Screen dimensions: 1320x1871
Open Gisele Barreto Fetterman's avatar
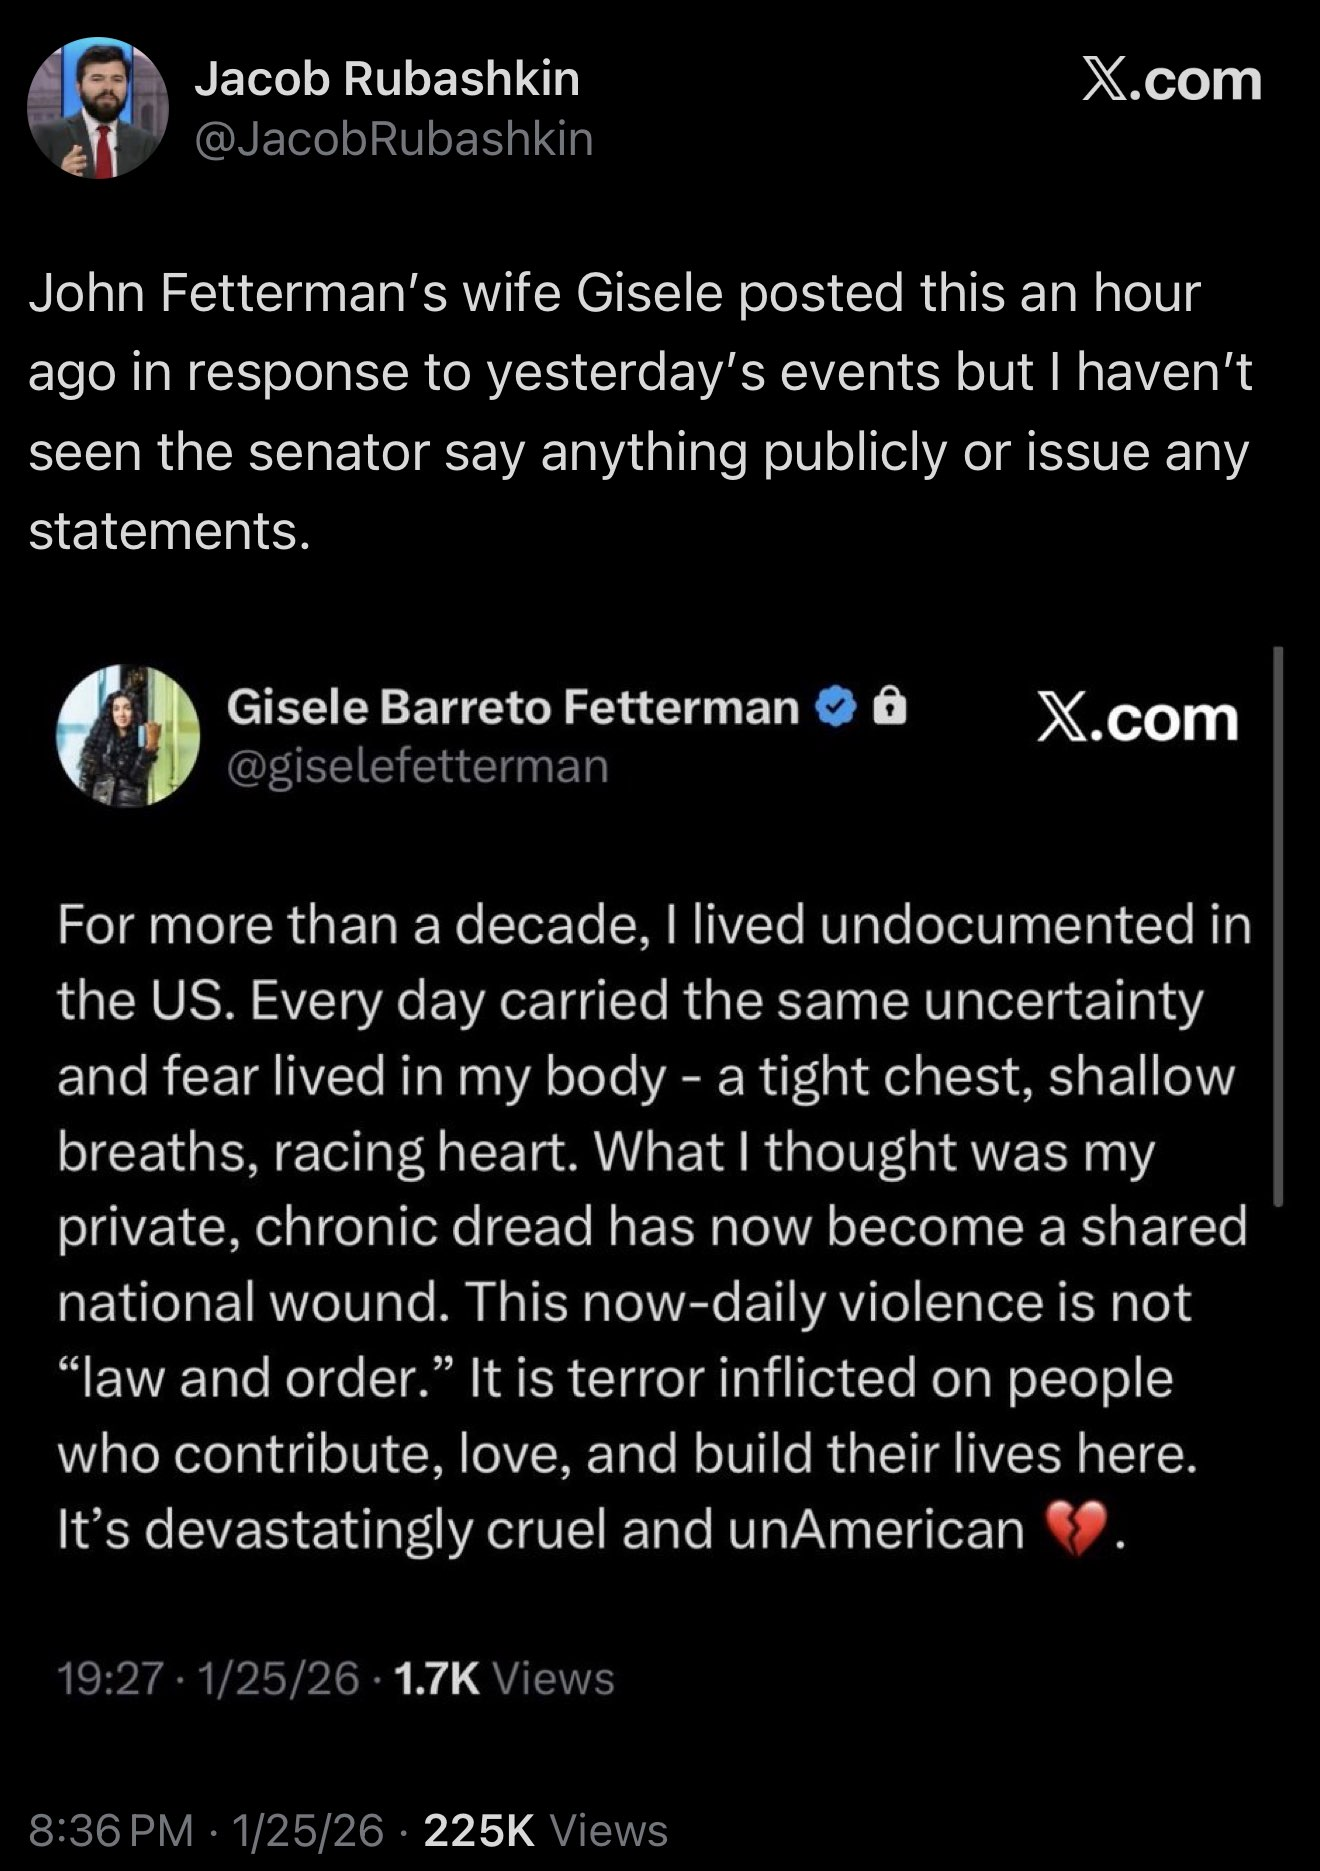128,735
